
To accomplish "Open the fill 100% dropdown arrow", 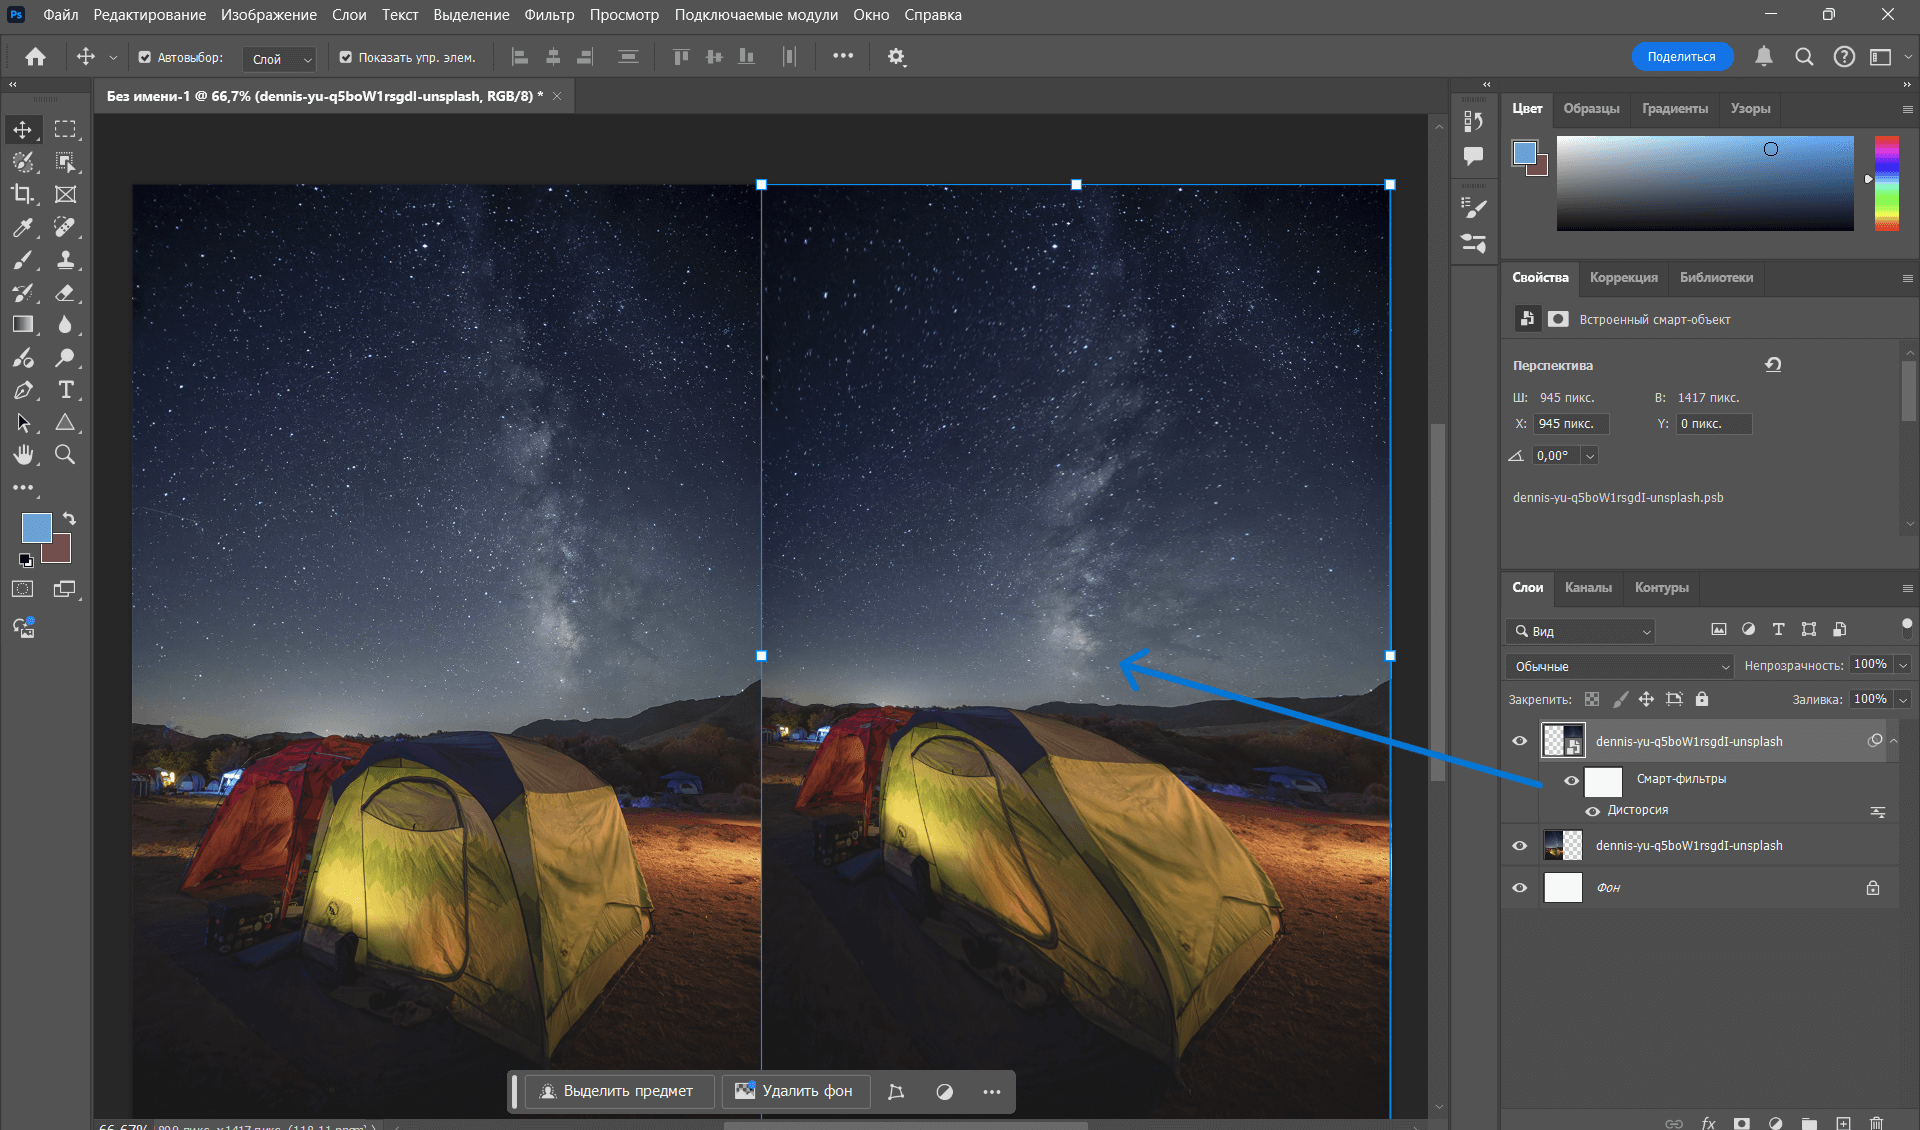I will click(1904, 699).
